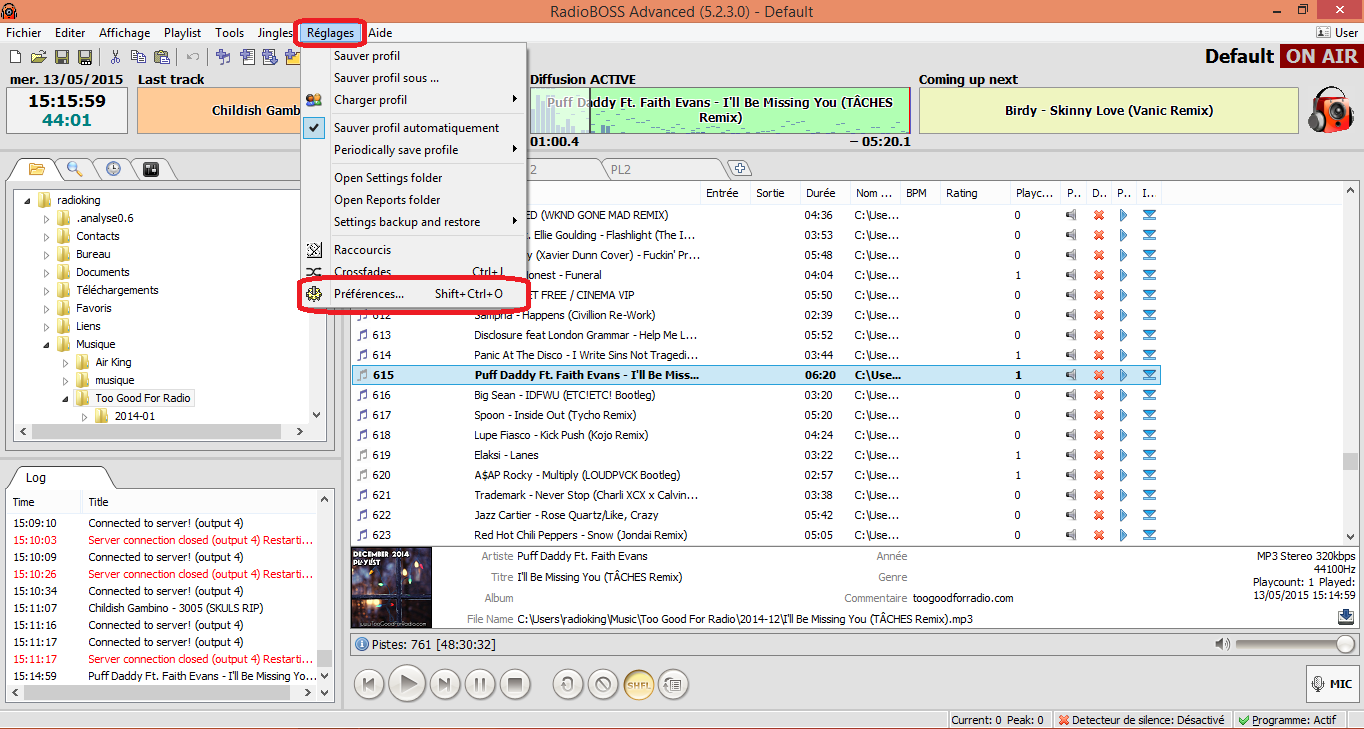
Task: Click the scissors cut icon in toolbar
Action: [115, 57]
